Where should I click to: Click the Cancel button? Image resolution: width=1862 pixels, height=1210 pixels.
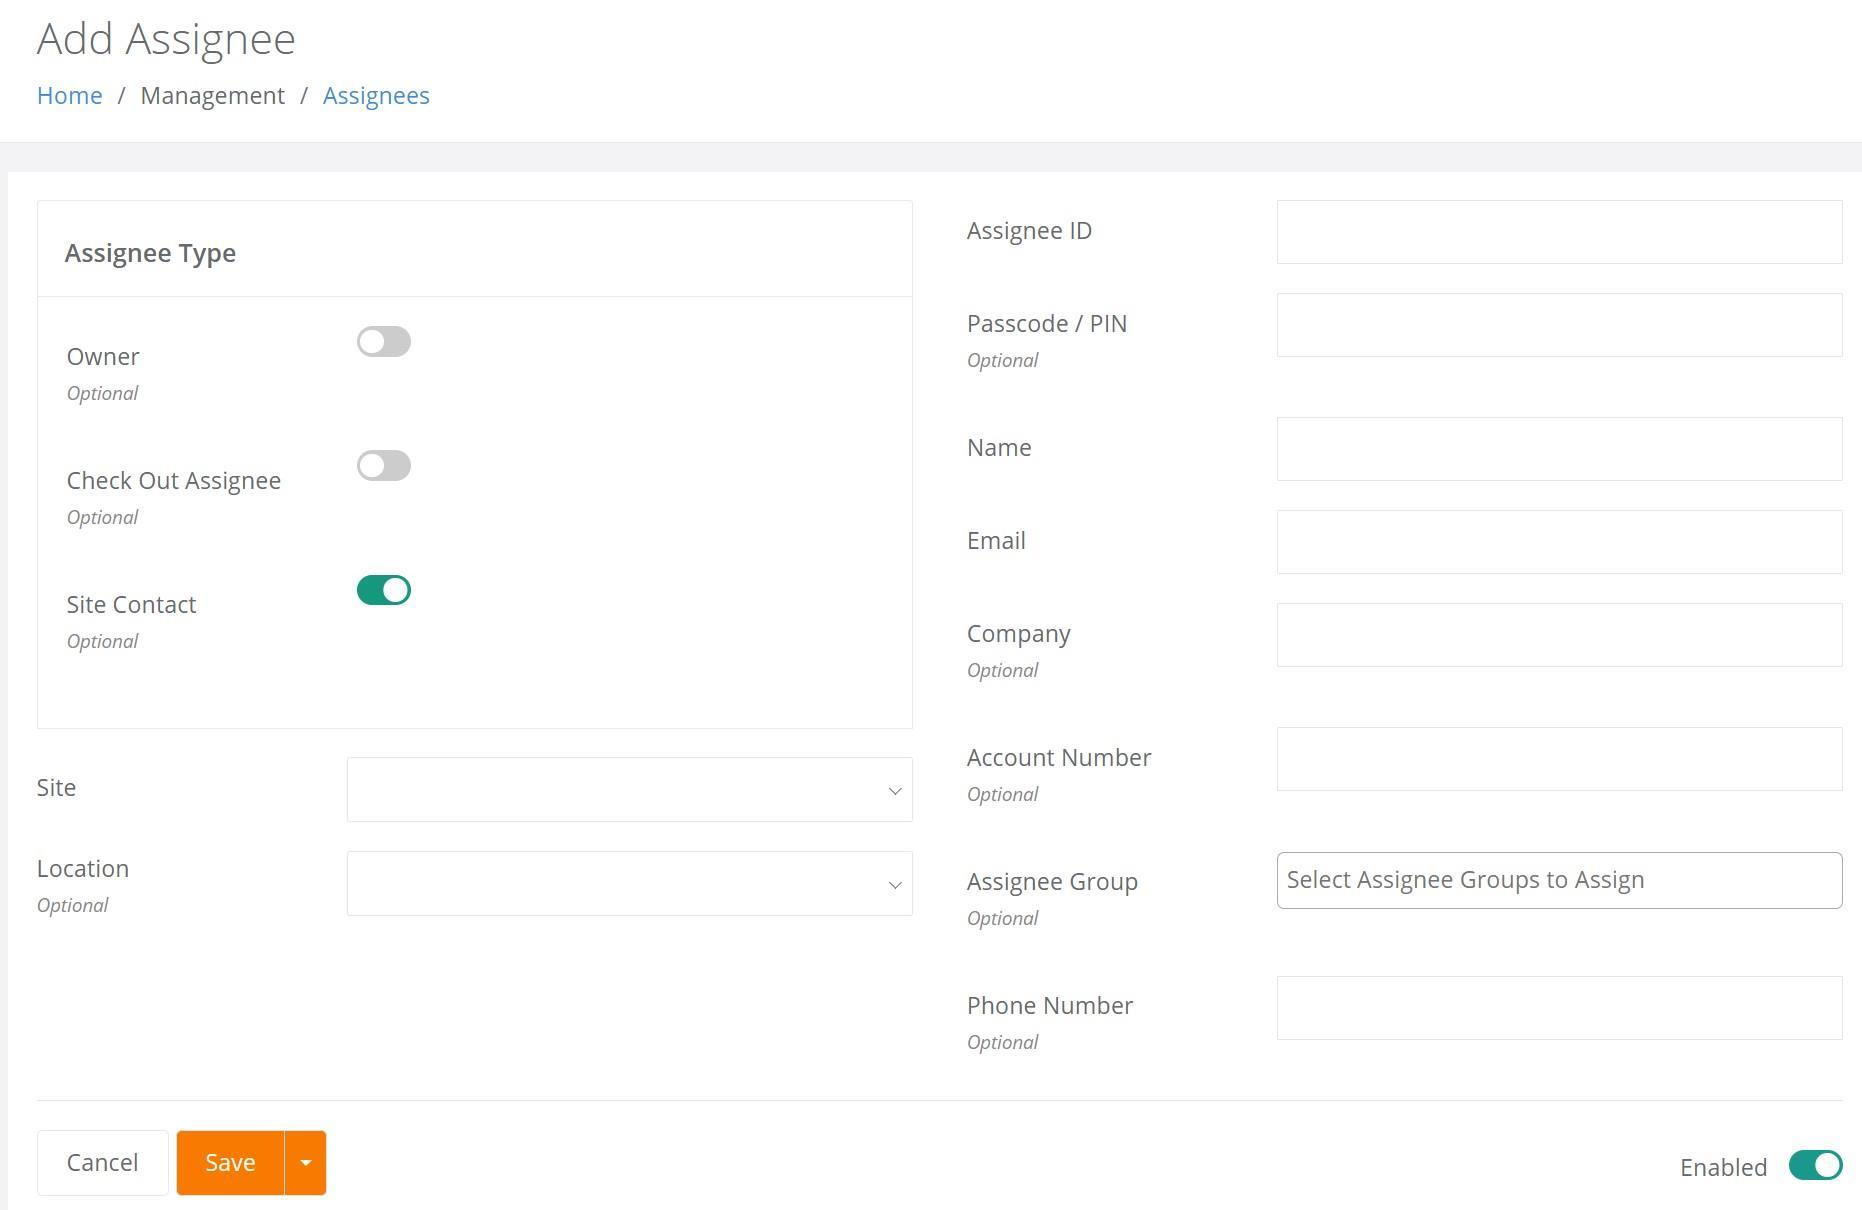pos(103,1163)
